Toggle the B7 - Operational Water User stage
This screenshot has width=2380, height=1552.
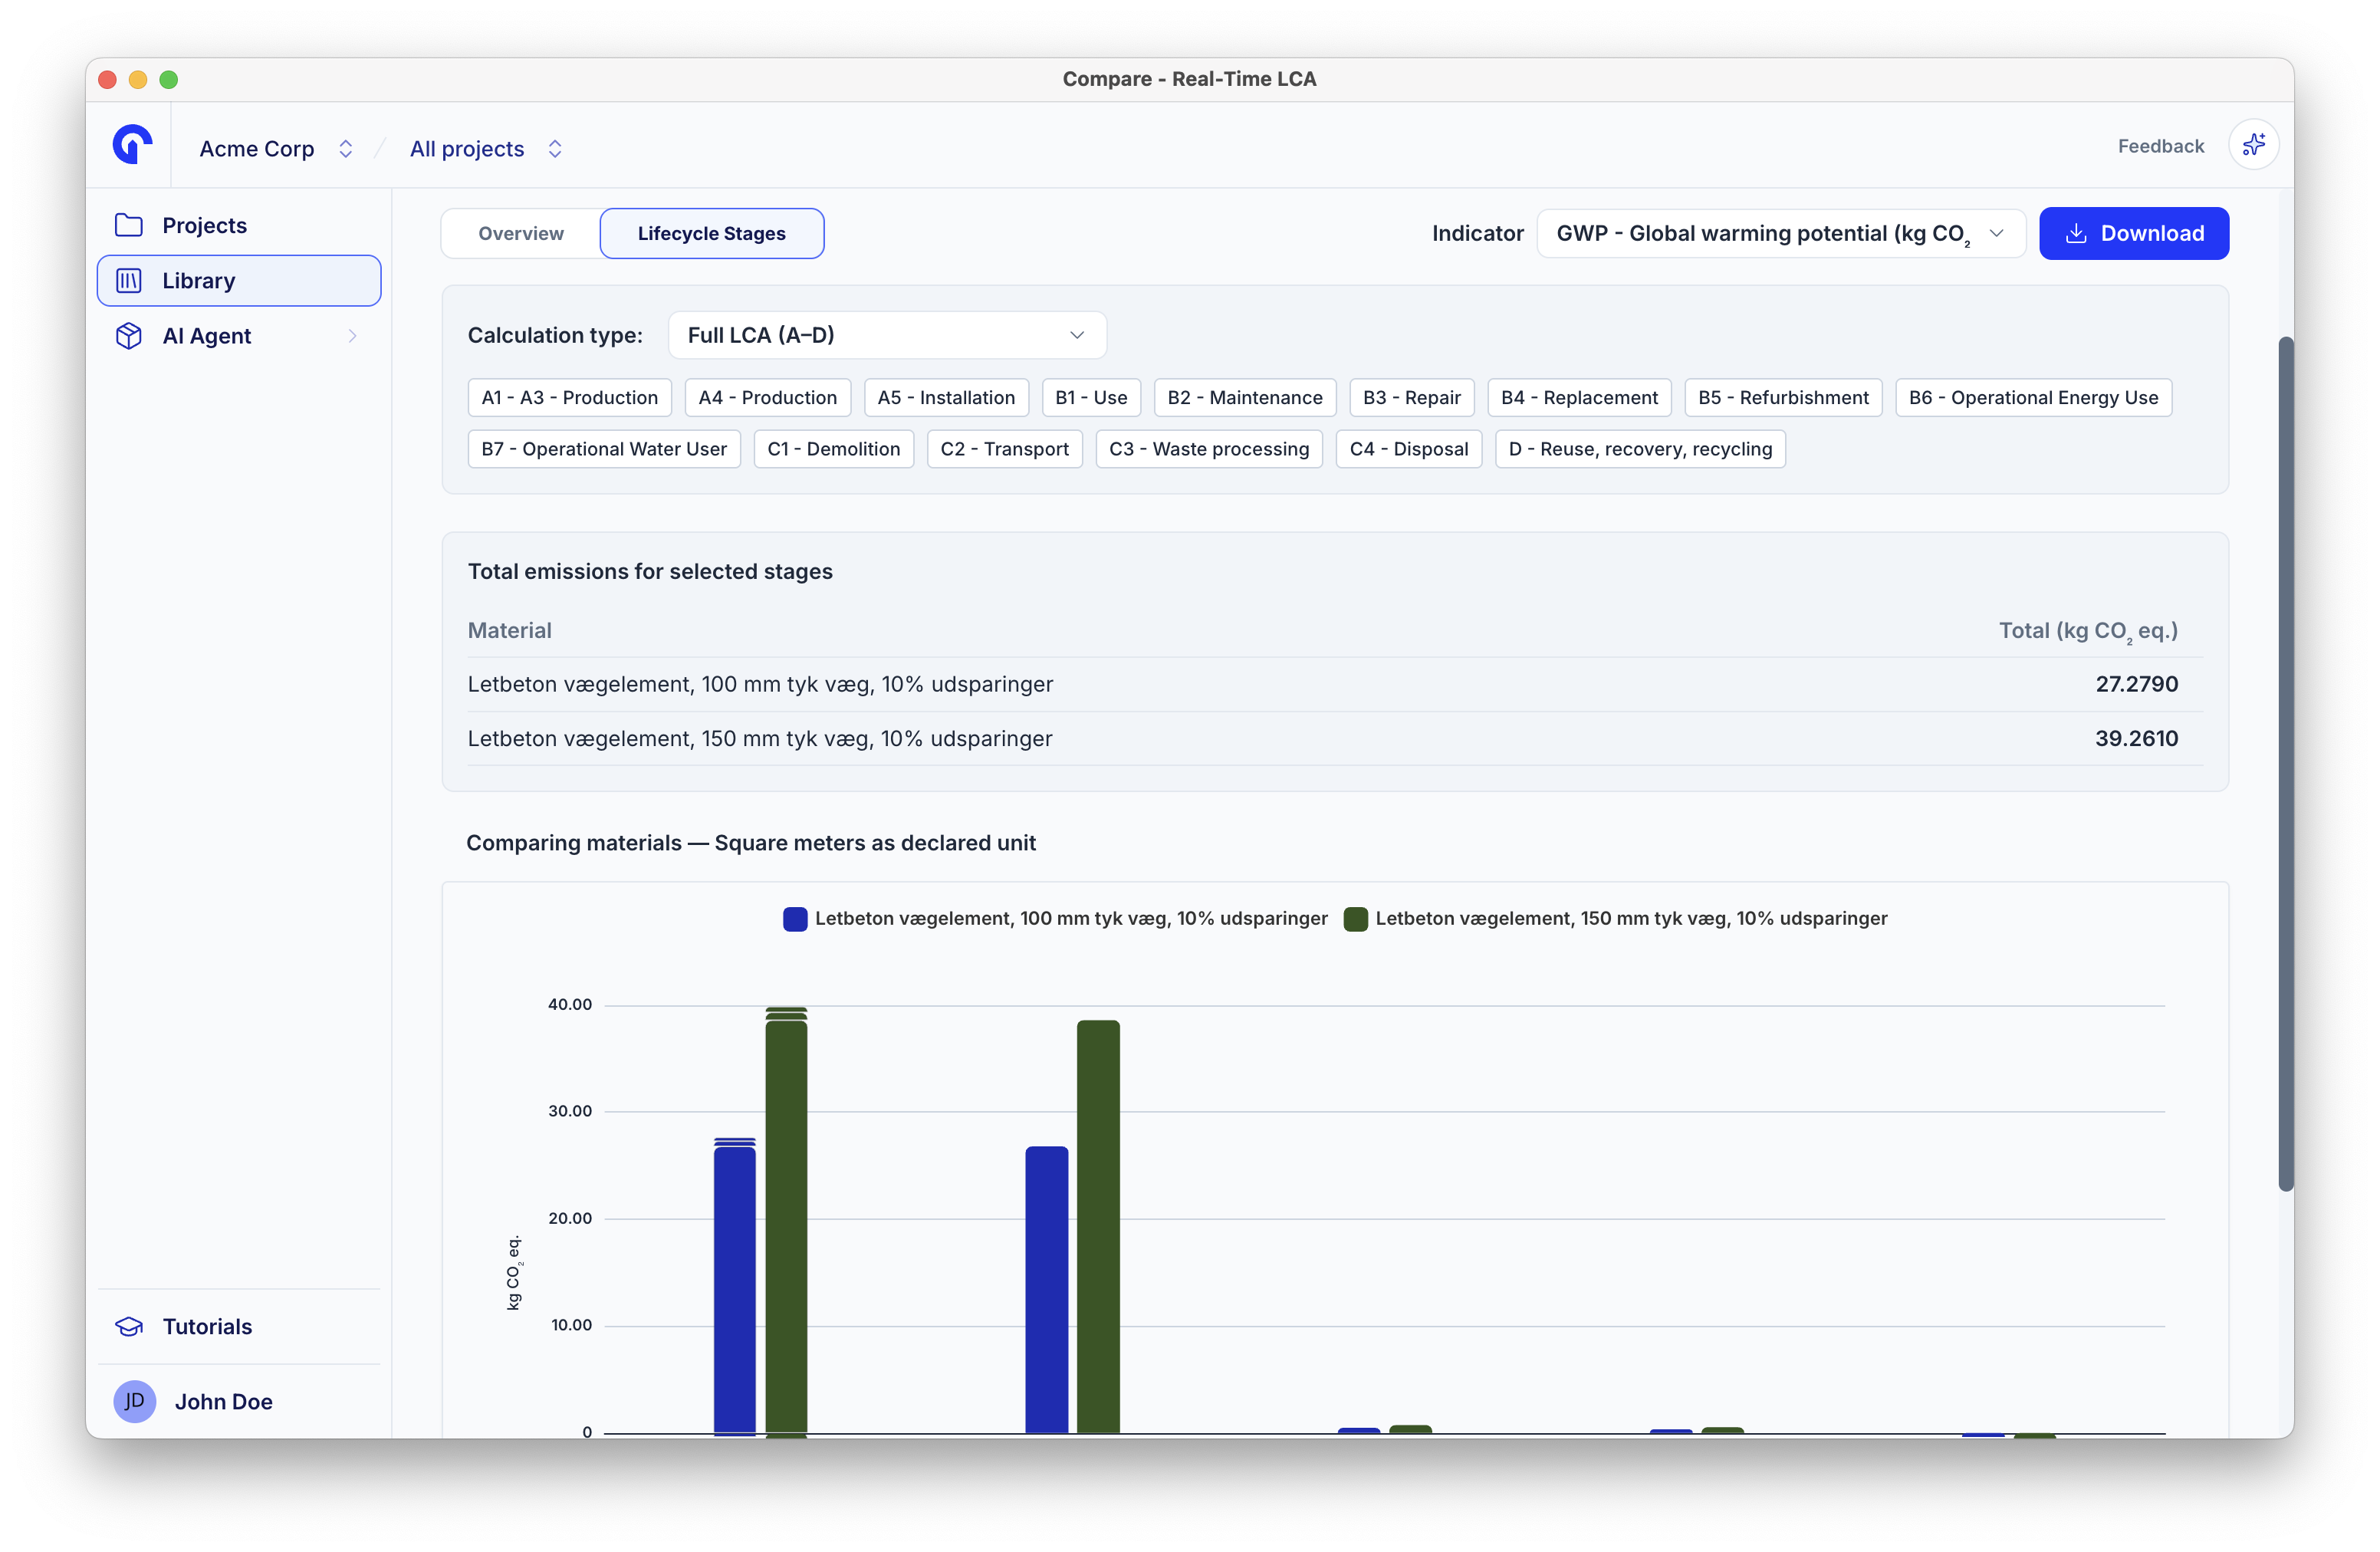[x=604, y=449]
